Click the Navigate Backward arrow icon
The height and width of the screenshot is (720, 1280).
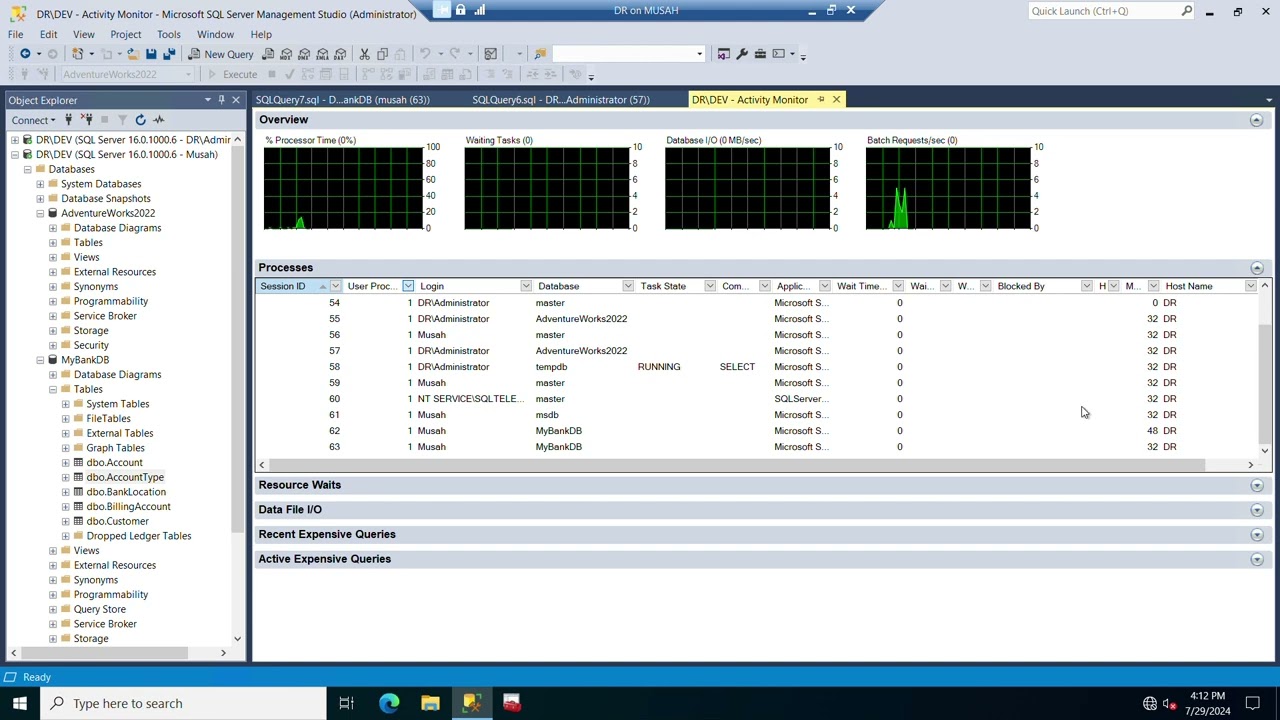25,54
